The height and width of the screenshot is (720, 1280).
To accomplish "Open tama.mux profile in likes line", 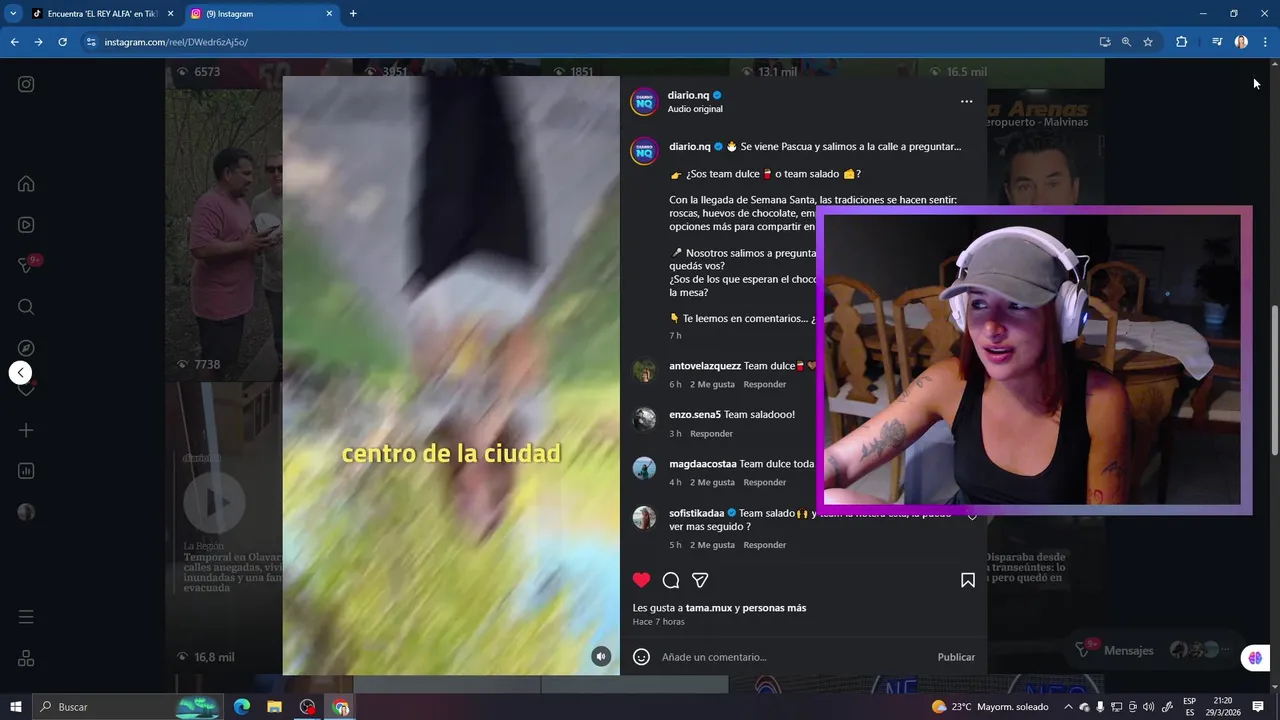I will [709, 608].
